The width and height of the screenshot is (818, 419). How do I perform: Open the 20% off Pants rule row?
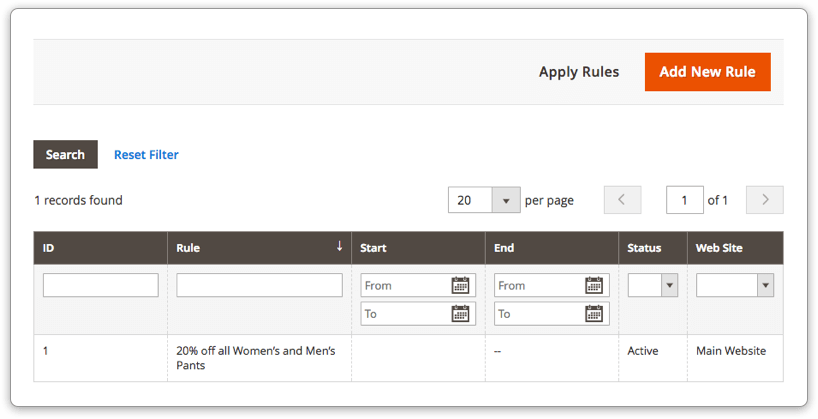(408, 358)
